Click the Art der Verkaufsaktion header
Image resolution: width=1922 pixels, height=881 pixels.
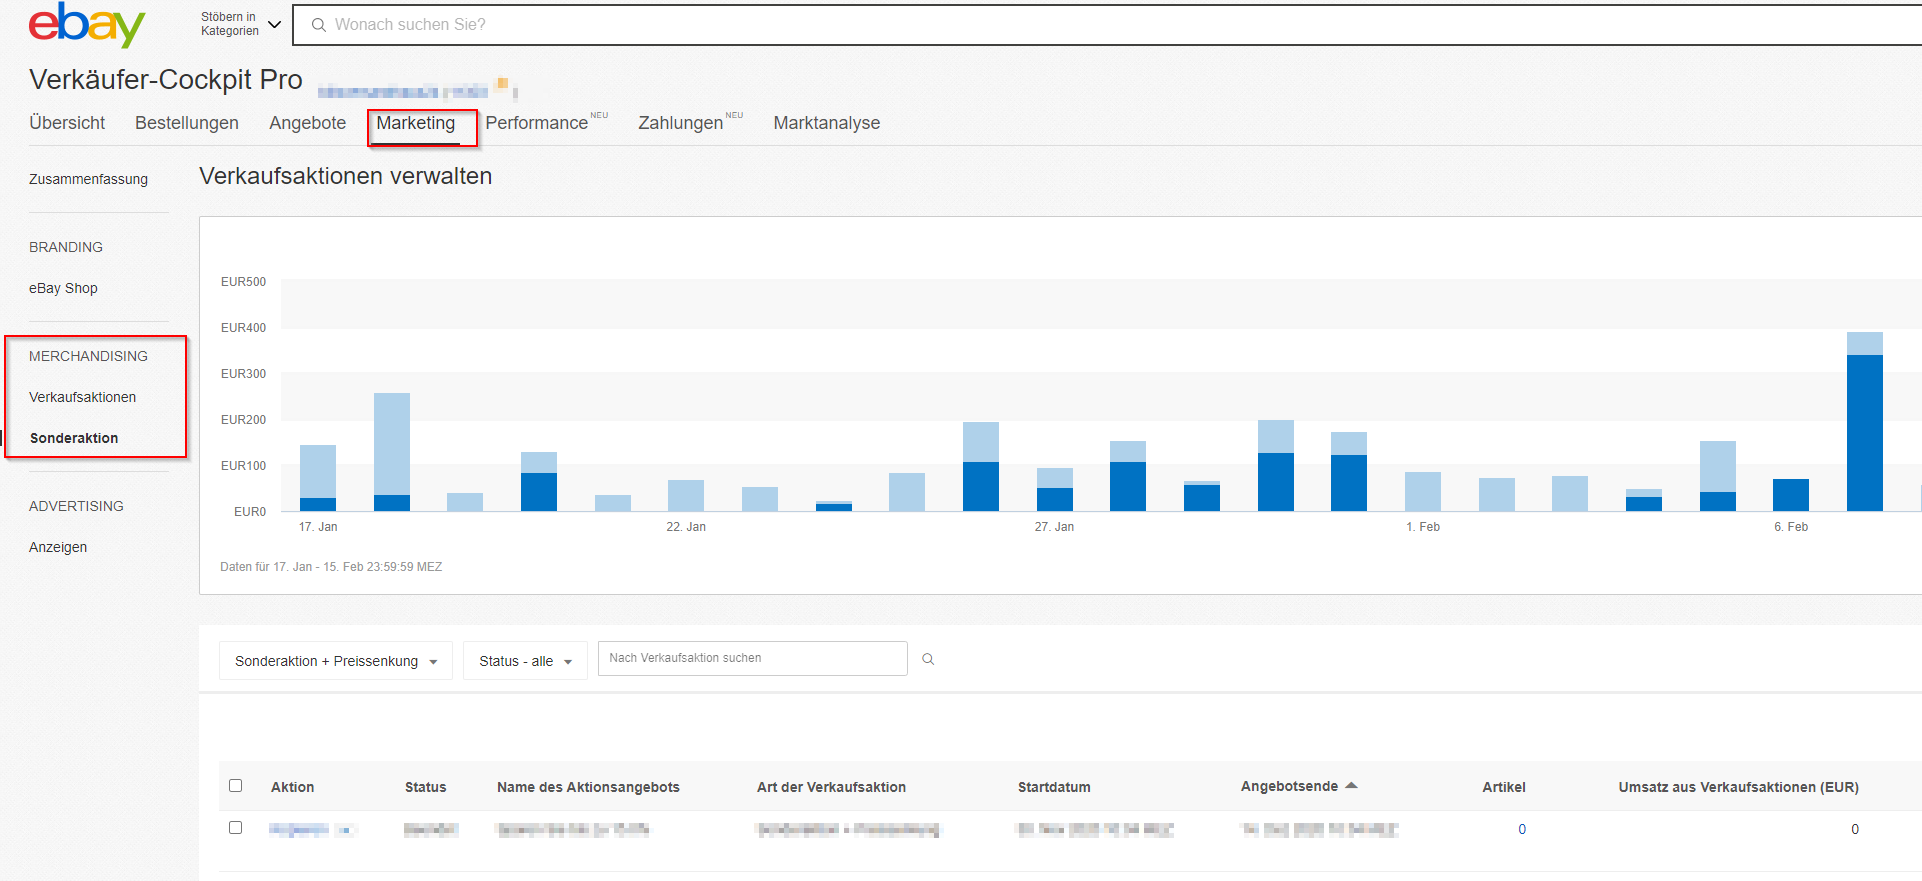click(831, 787)
